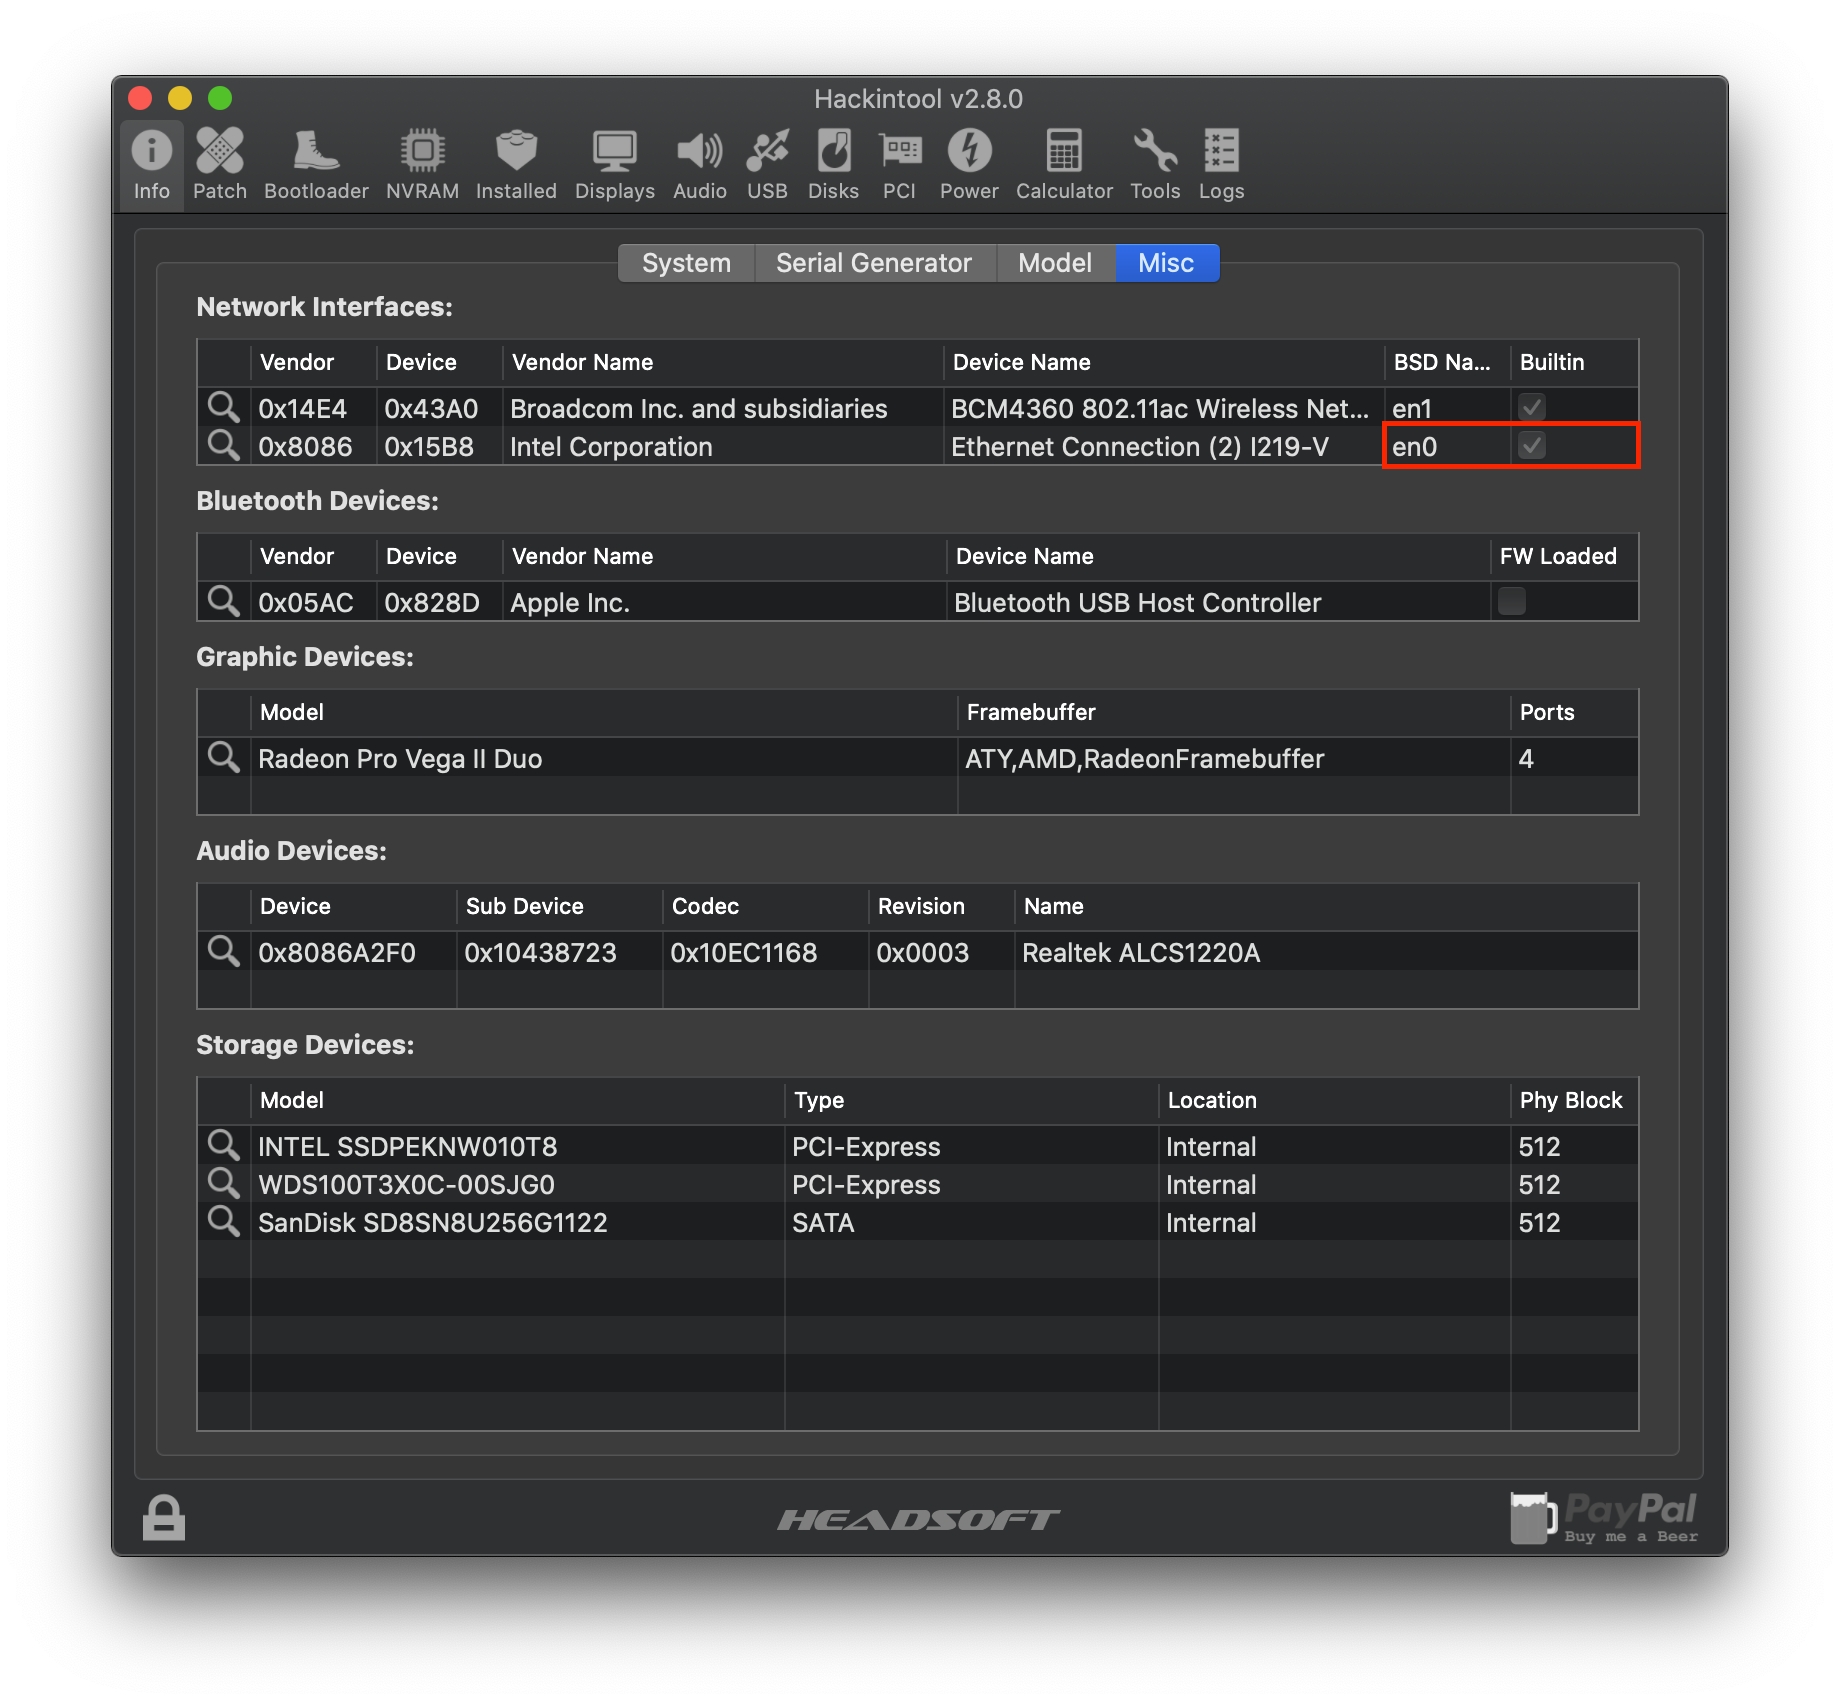This screenshot has width=1840, height=1704.
Task: Open the Bootloader section
Action: (316, 165)
